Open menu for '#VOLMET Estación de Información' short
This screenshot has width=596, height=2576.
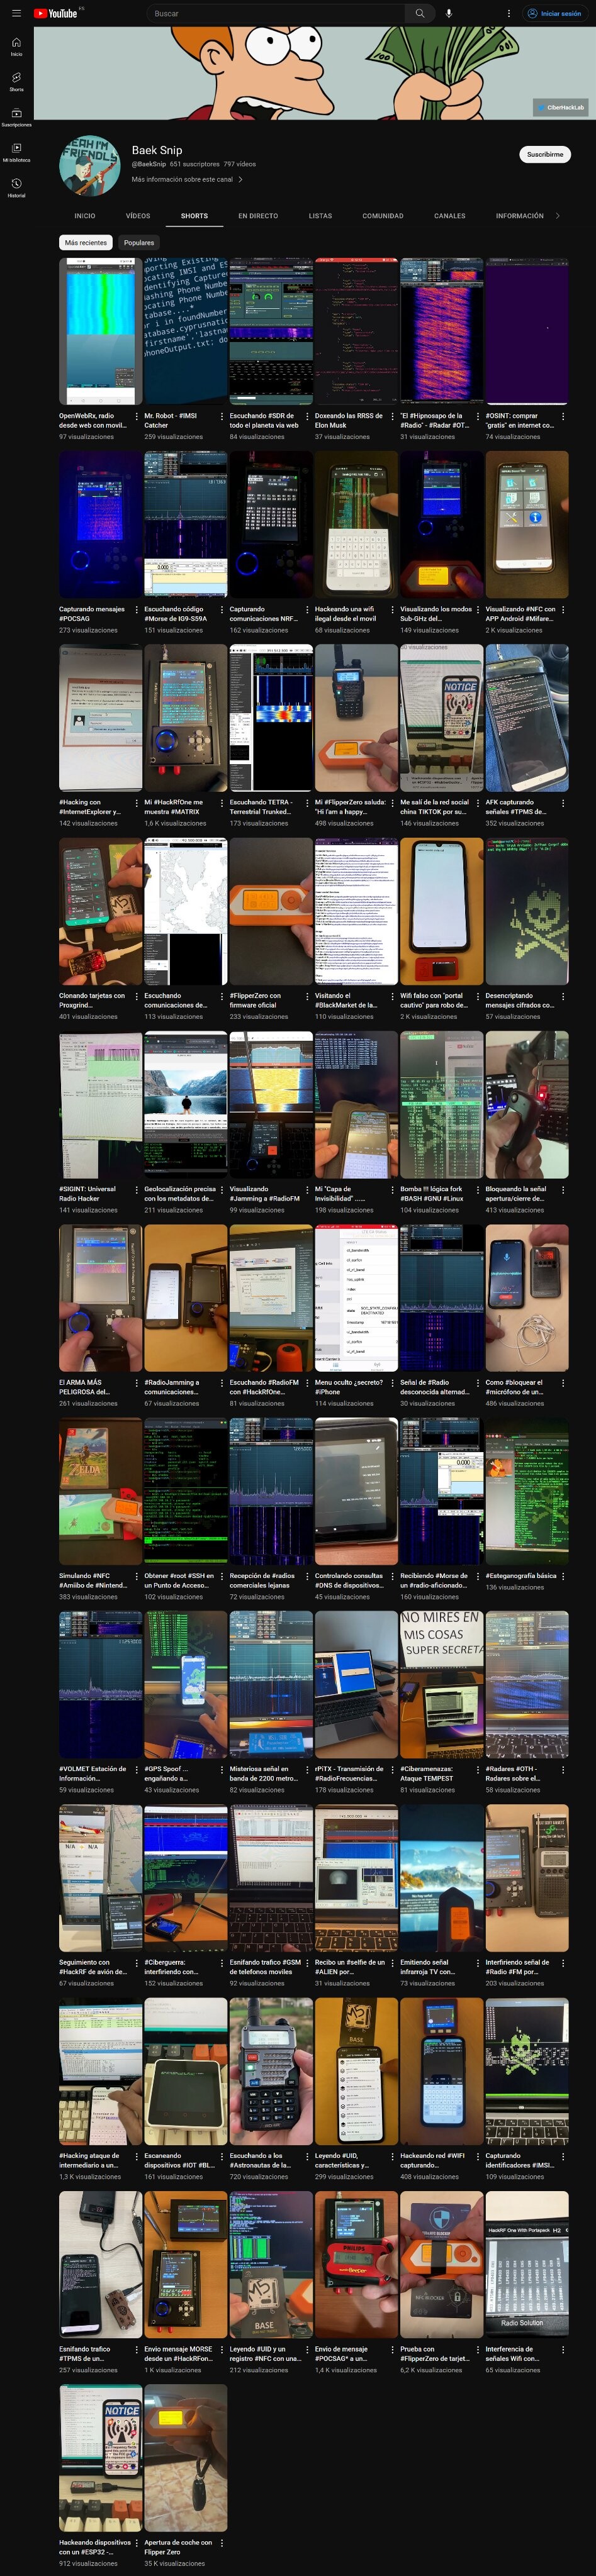[137, 1769]
